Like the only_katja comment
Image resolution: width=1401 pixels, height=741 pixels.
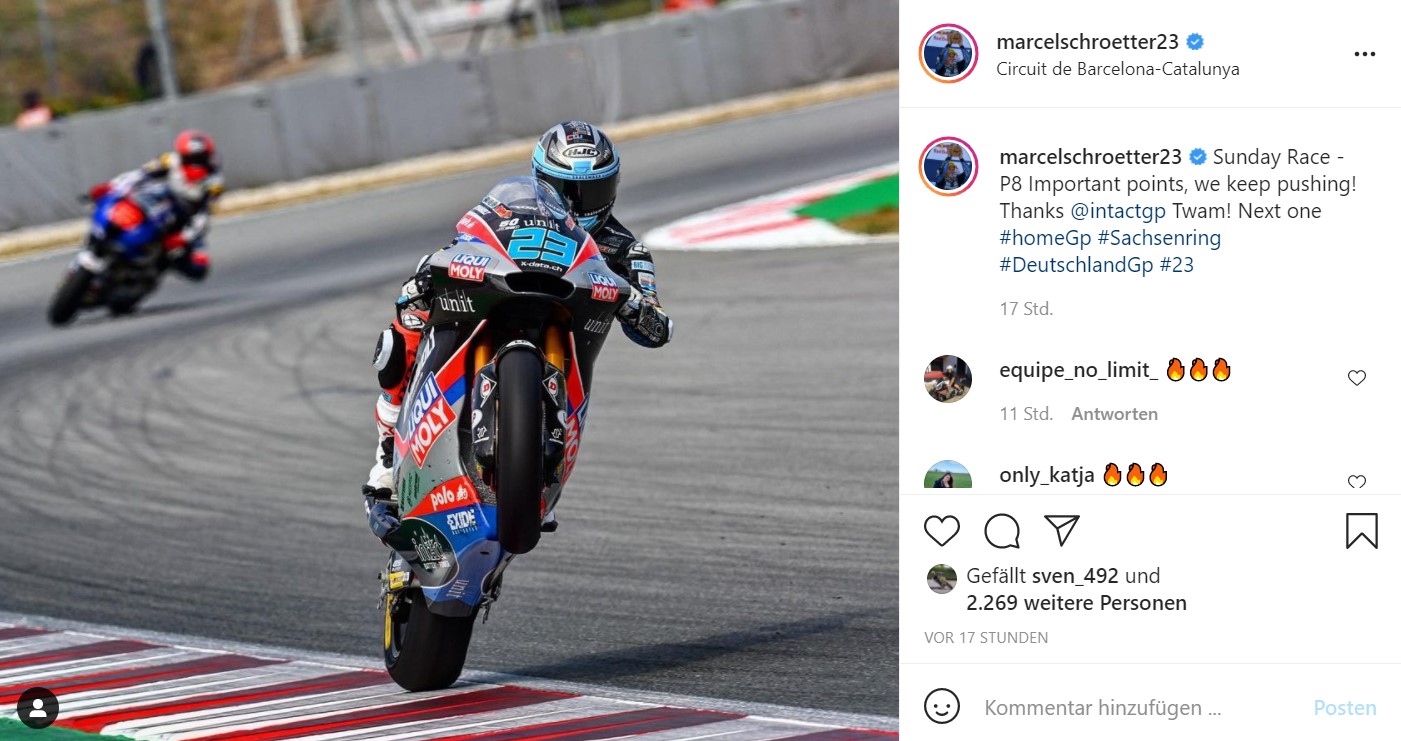click(x=1357, y=482)
